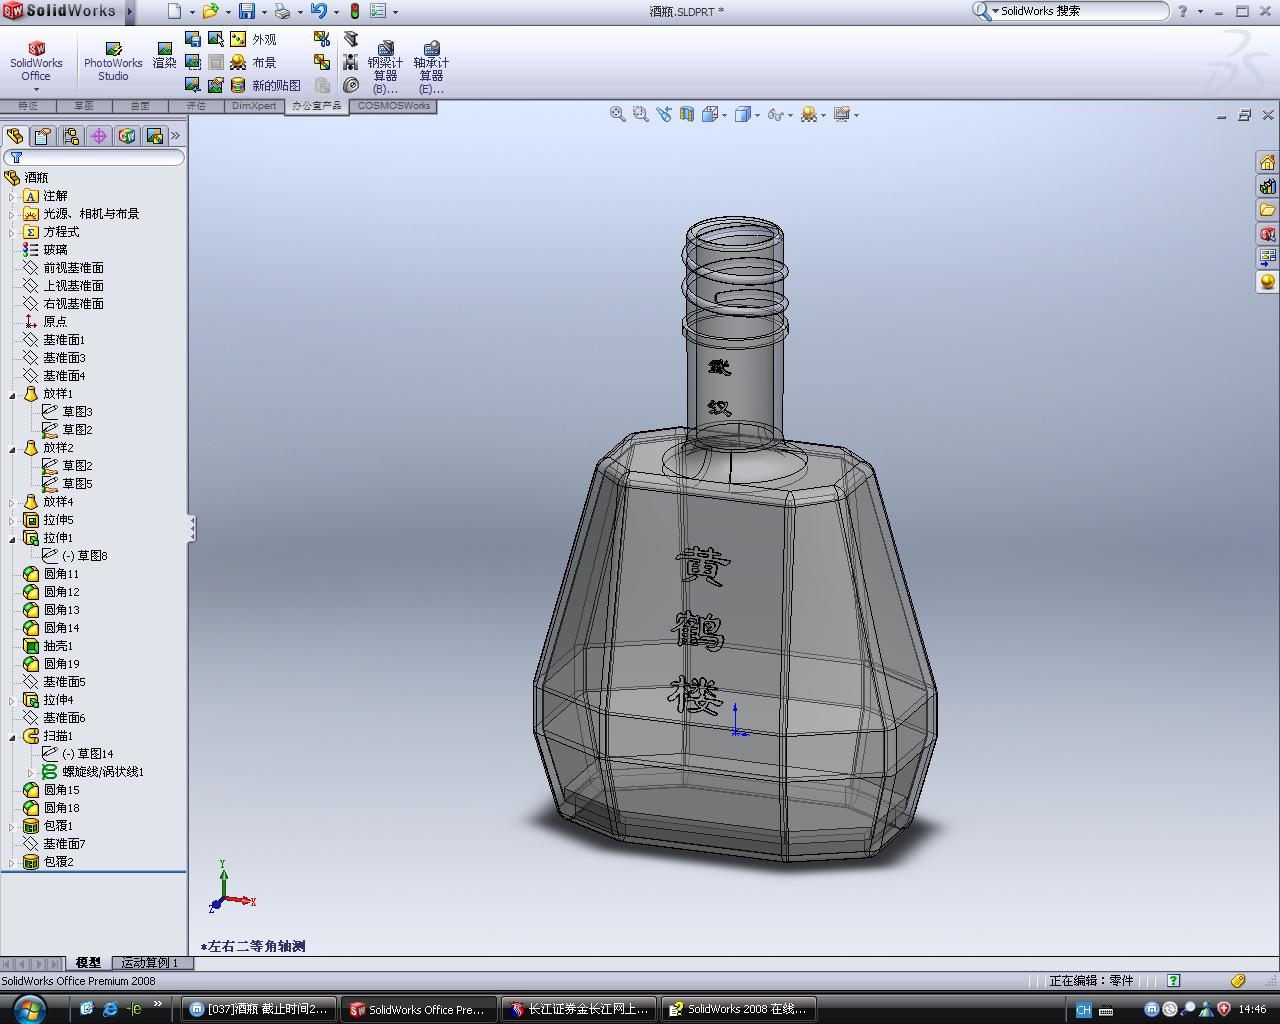Open the Options checklist icon
Image resolution: width=1280 pixels, height=1024 pixels.
point(378,12)
